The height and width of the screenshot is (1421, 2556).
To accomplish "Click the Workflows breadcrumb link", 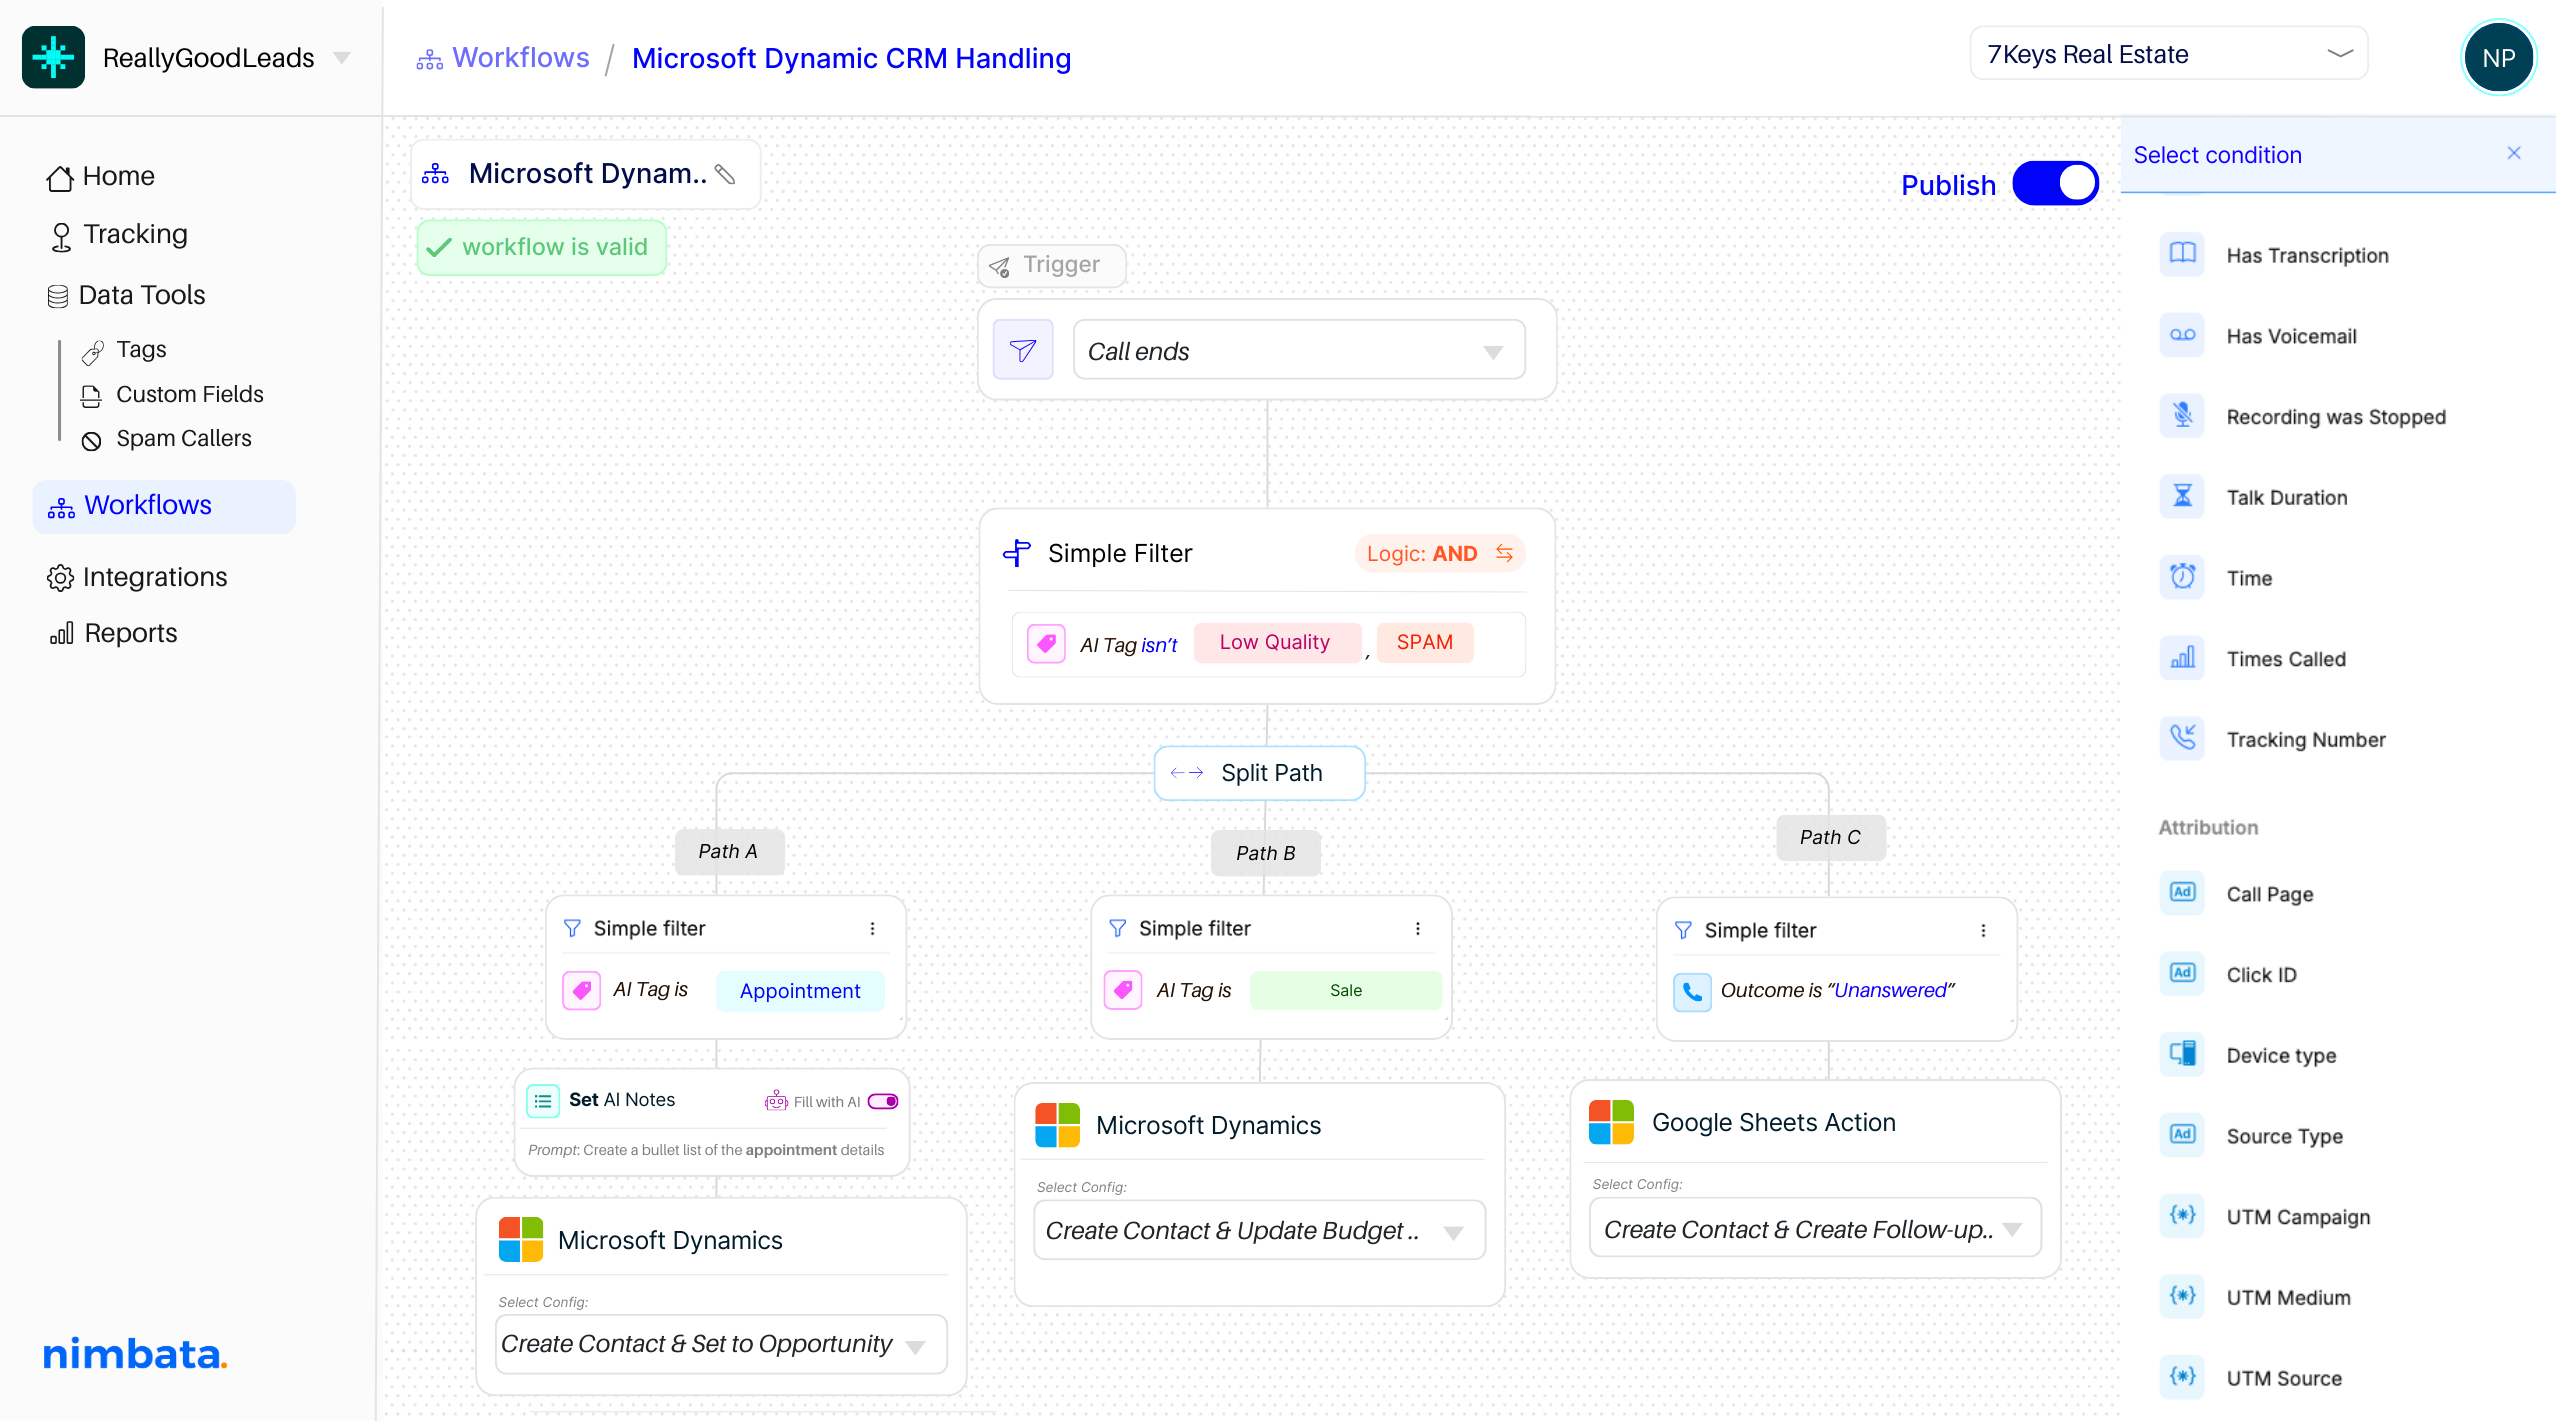I will tap(520, 58).
